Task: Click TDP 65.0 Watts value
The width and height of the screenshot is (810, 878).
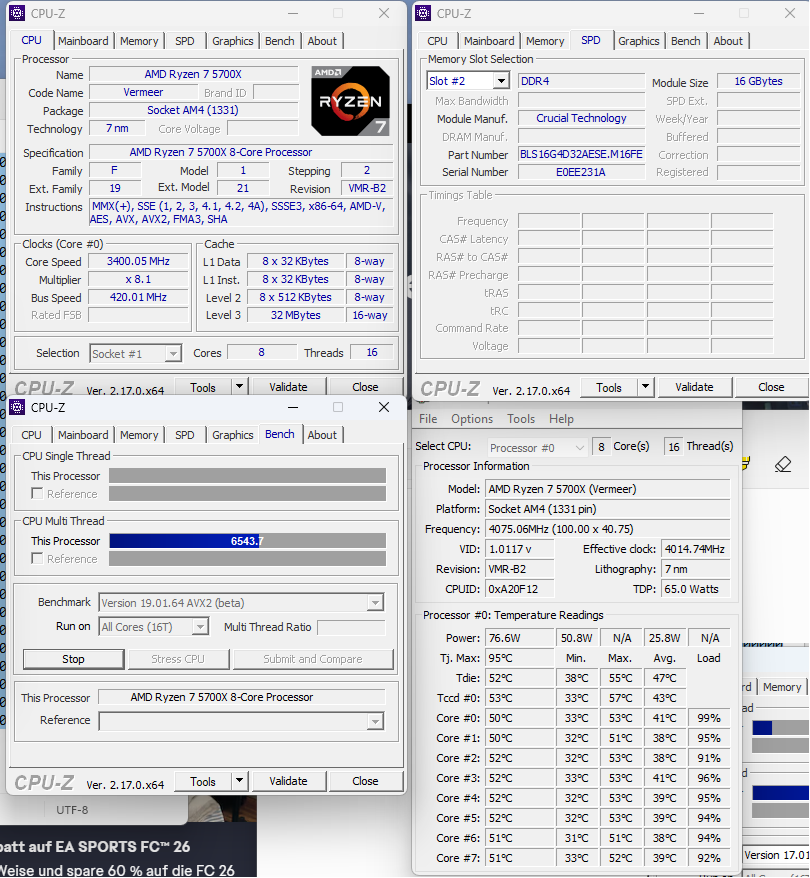Action: pos(695,589)
